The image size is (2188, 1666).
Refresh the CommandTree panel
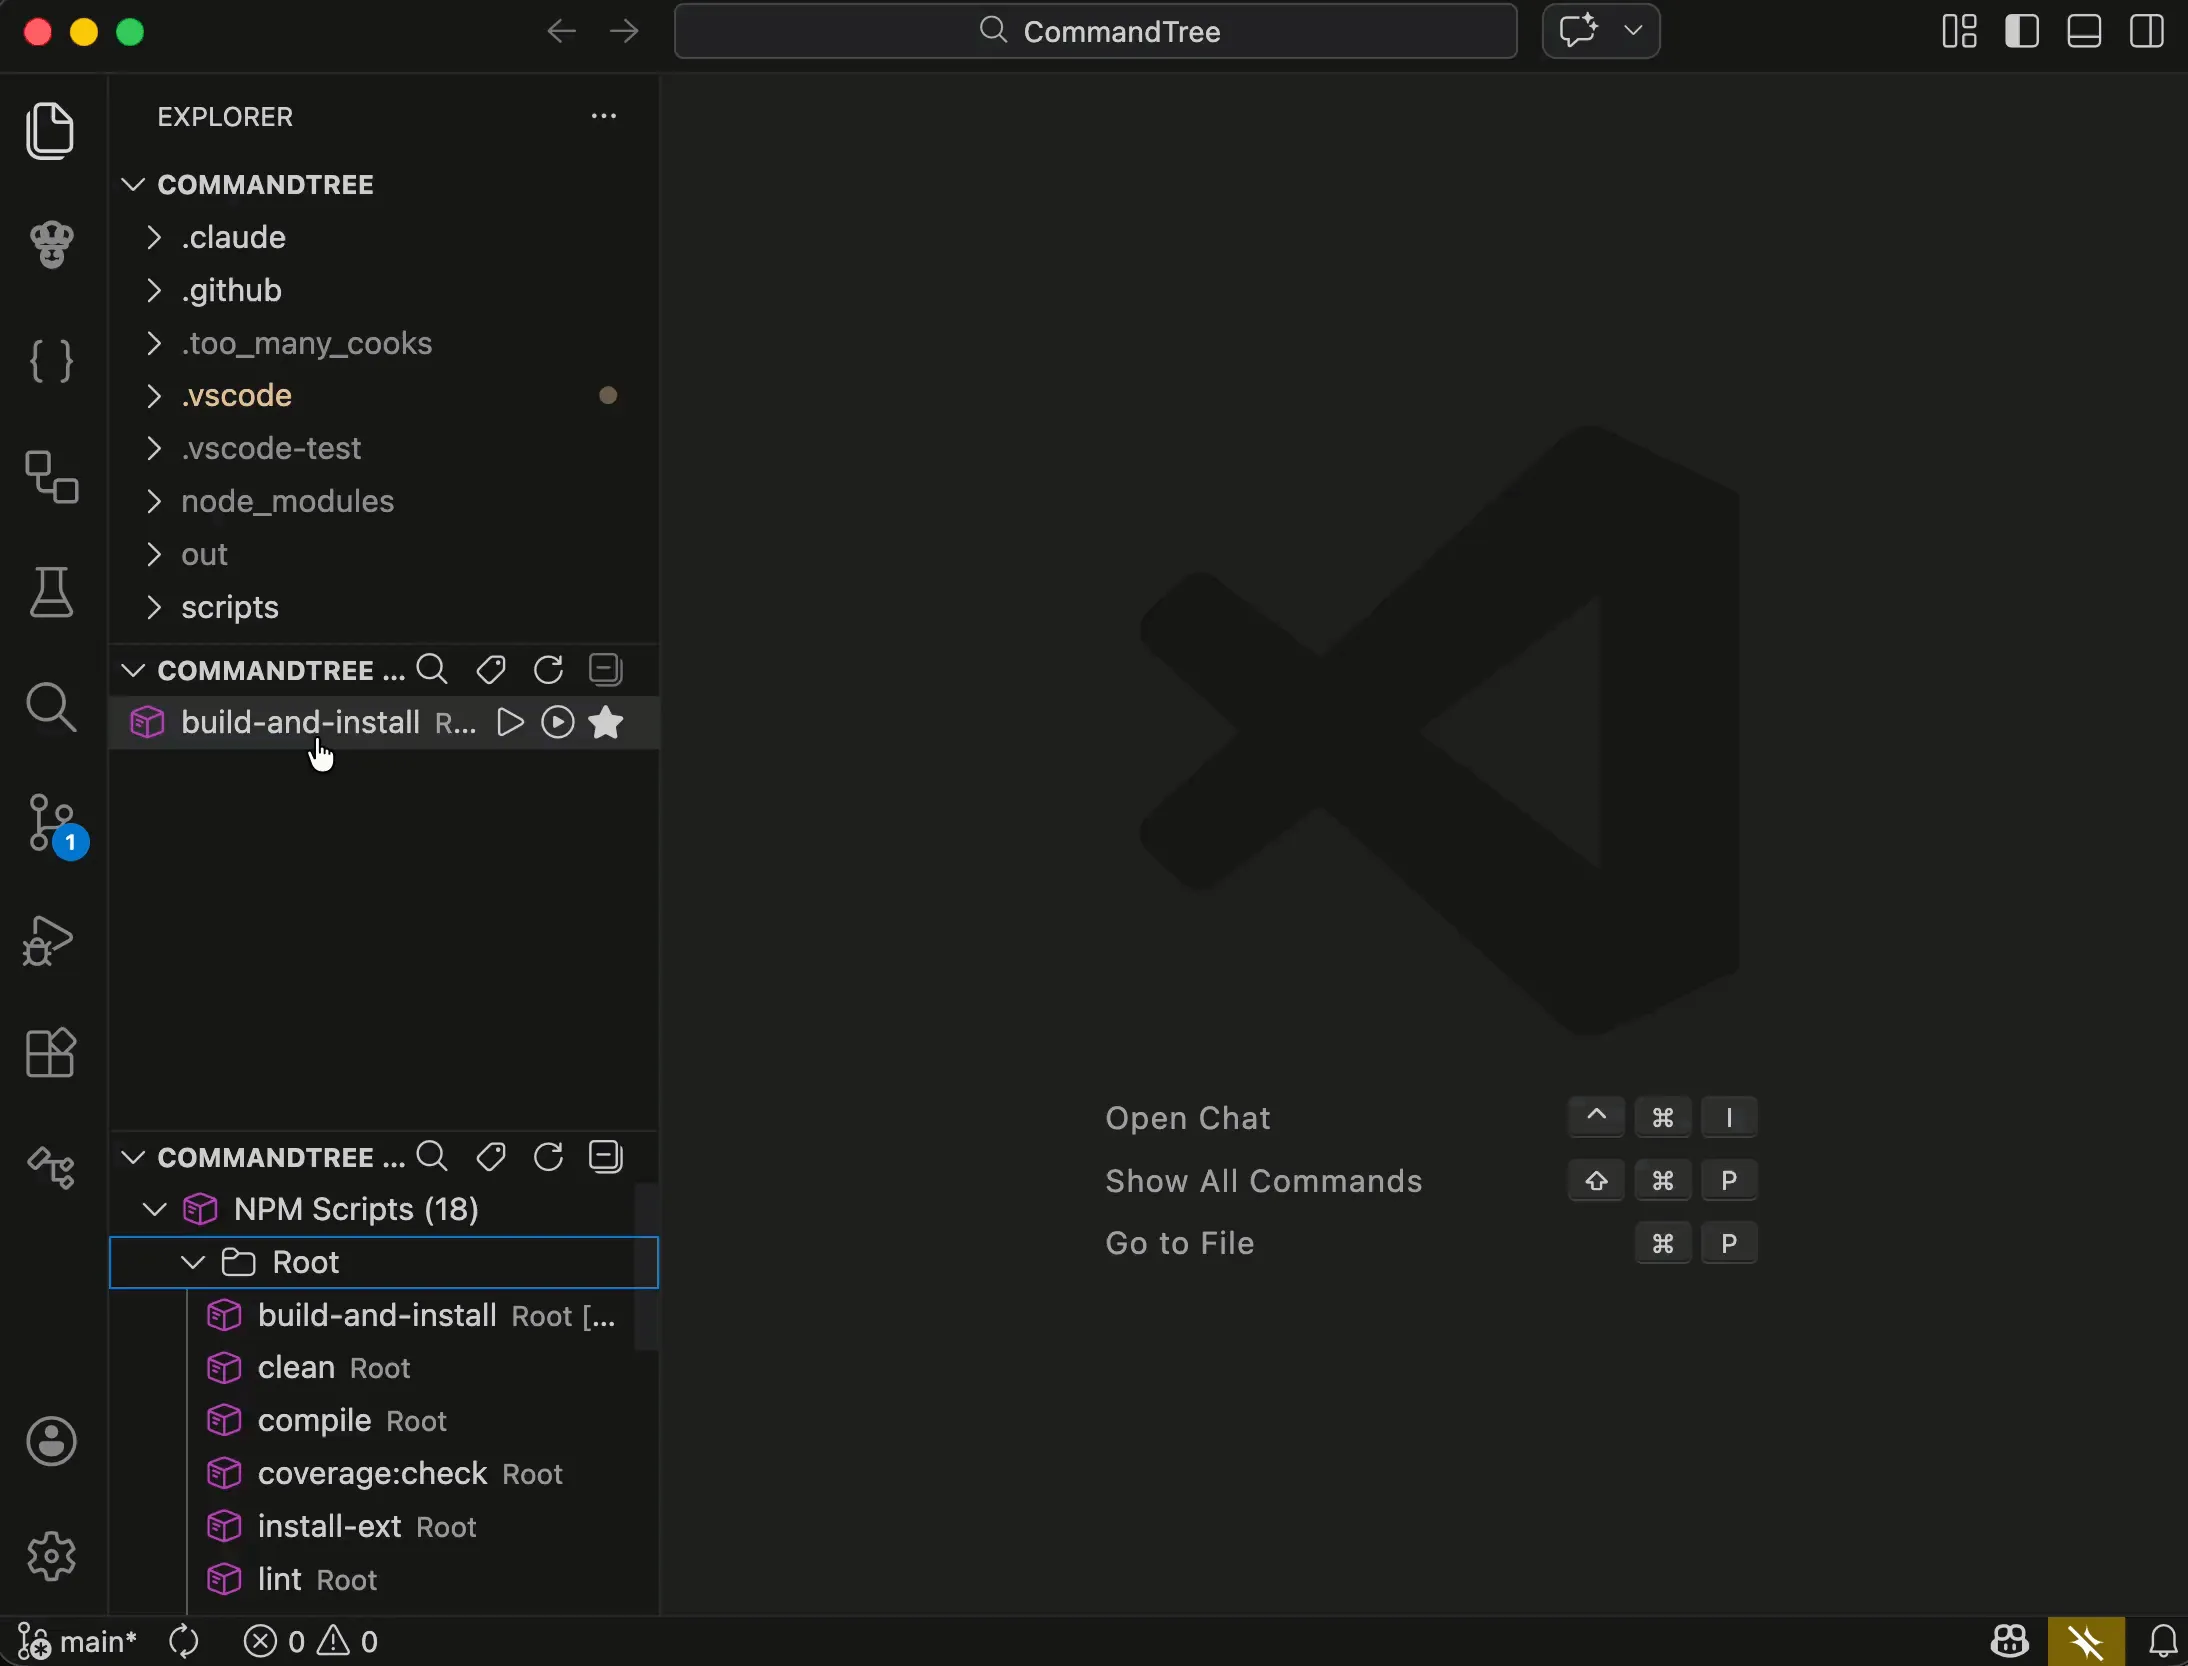(549, 669)
